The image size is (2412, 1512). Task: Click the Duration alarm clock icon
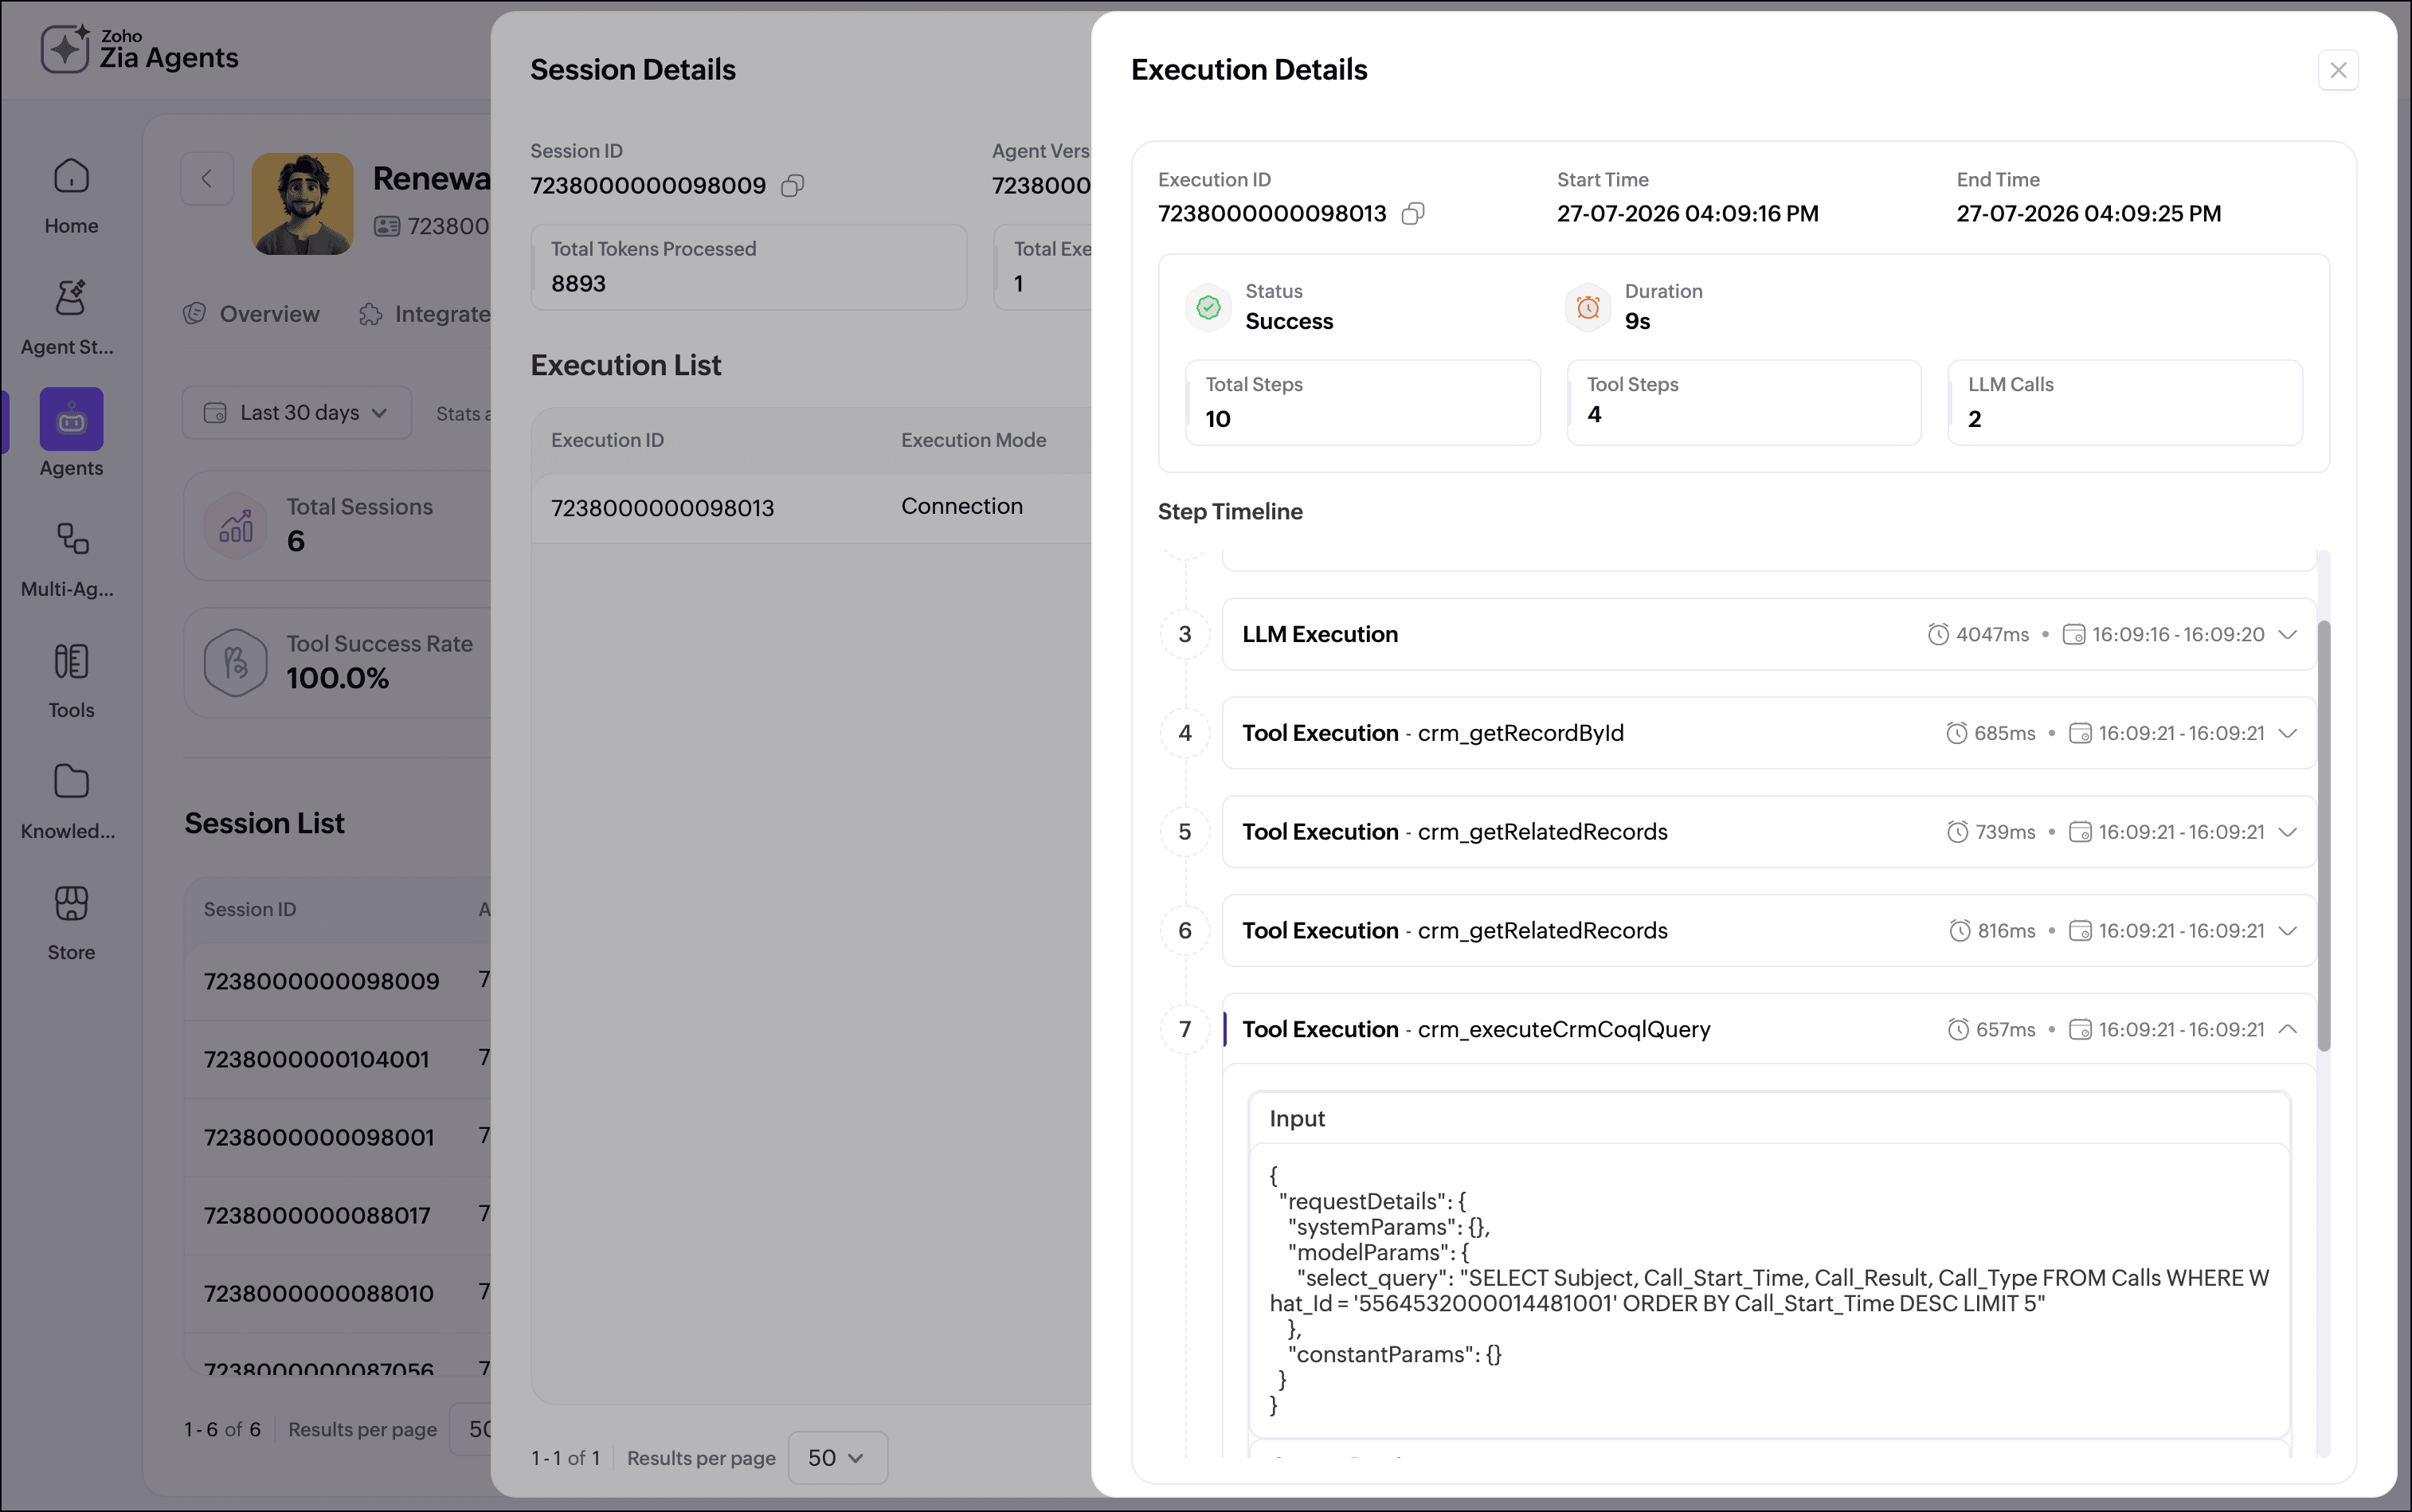(x=1588, y=307)
